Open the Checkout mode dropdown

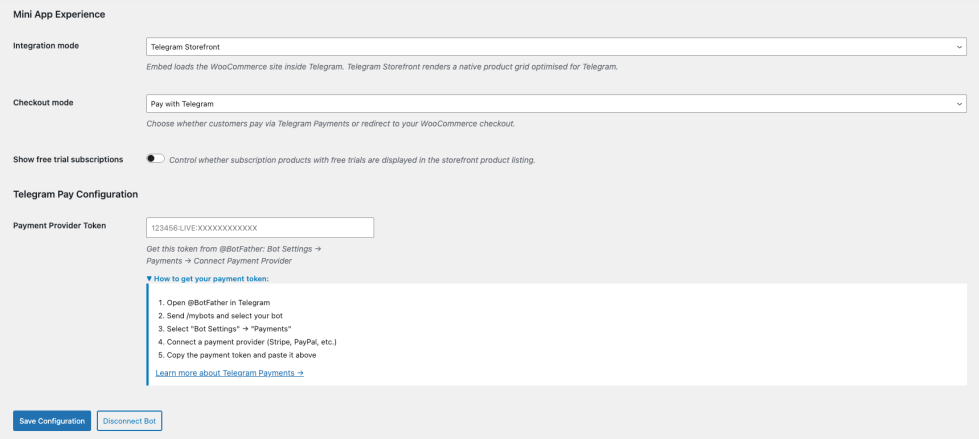[x=555, y=103]
